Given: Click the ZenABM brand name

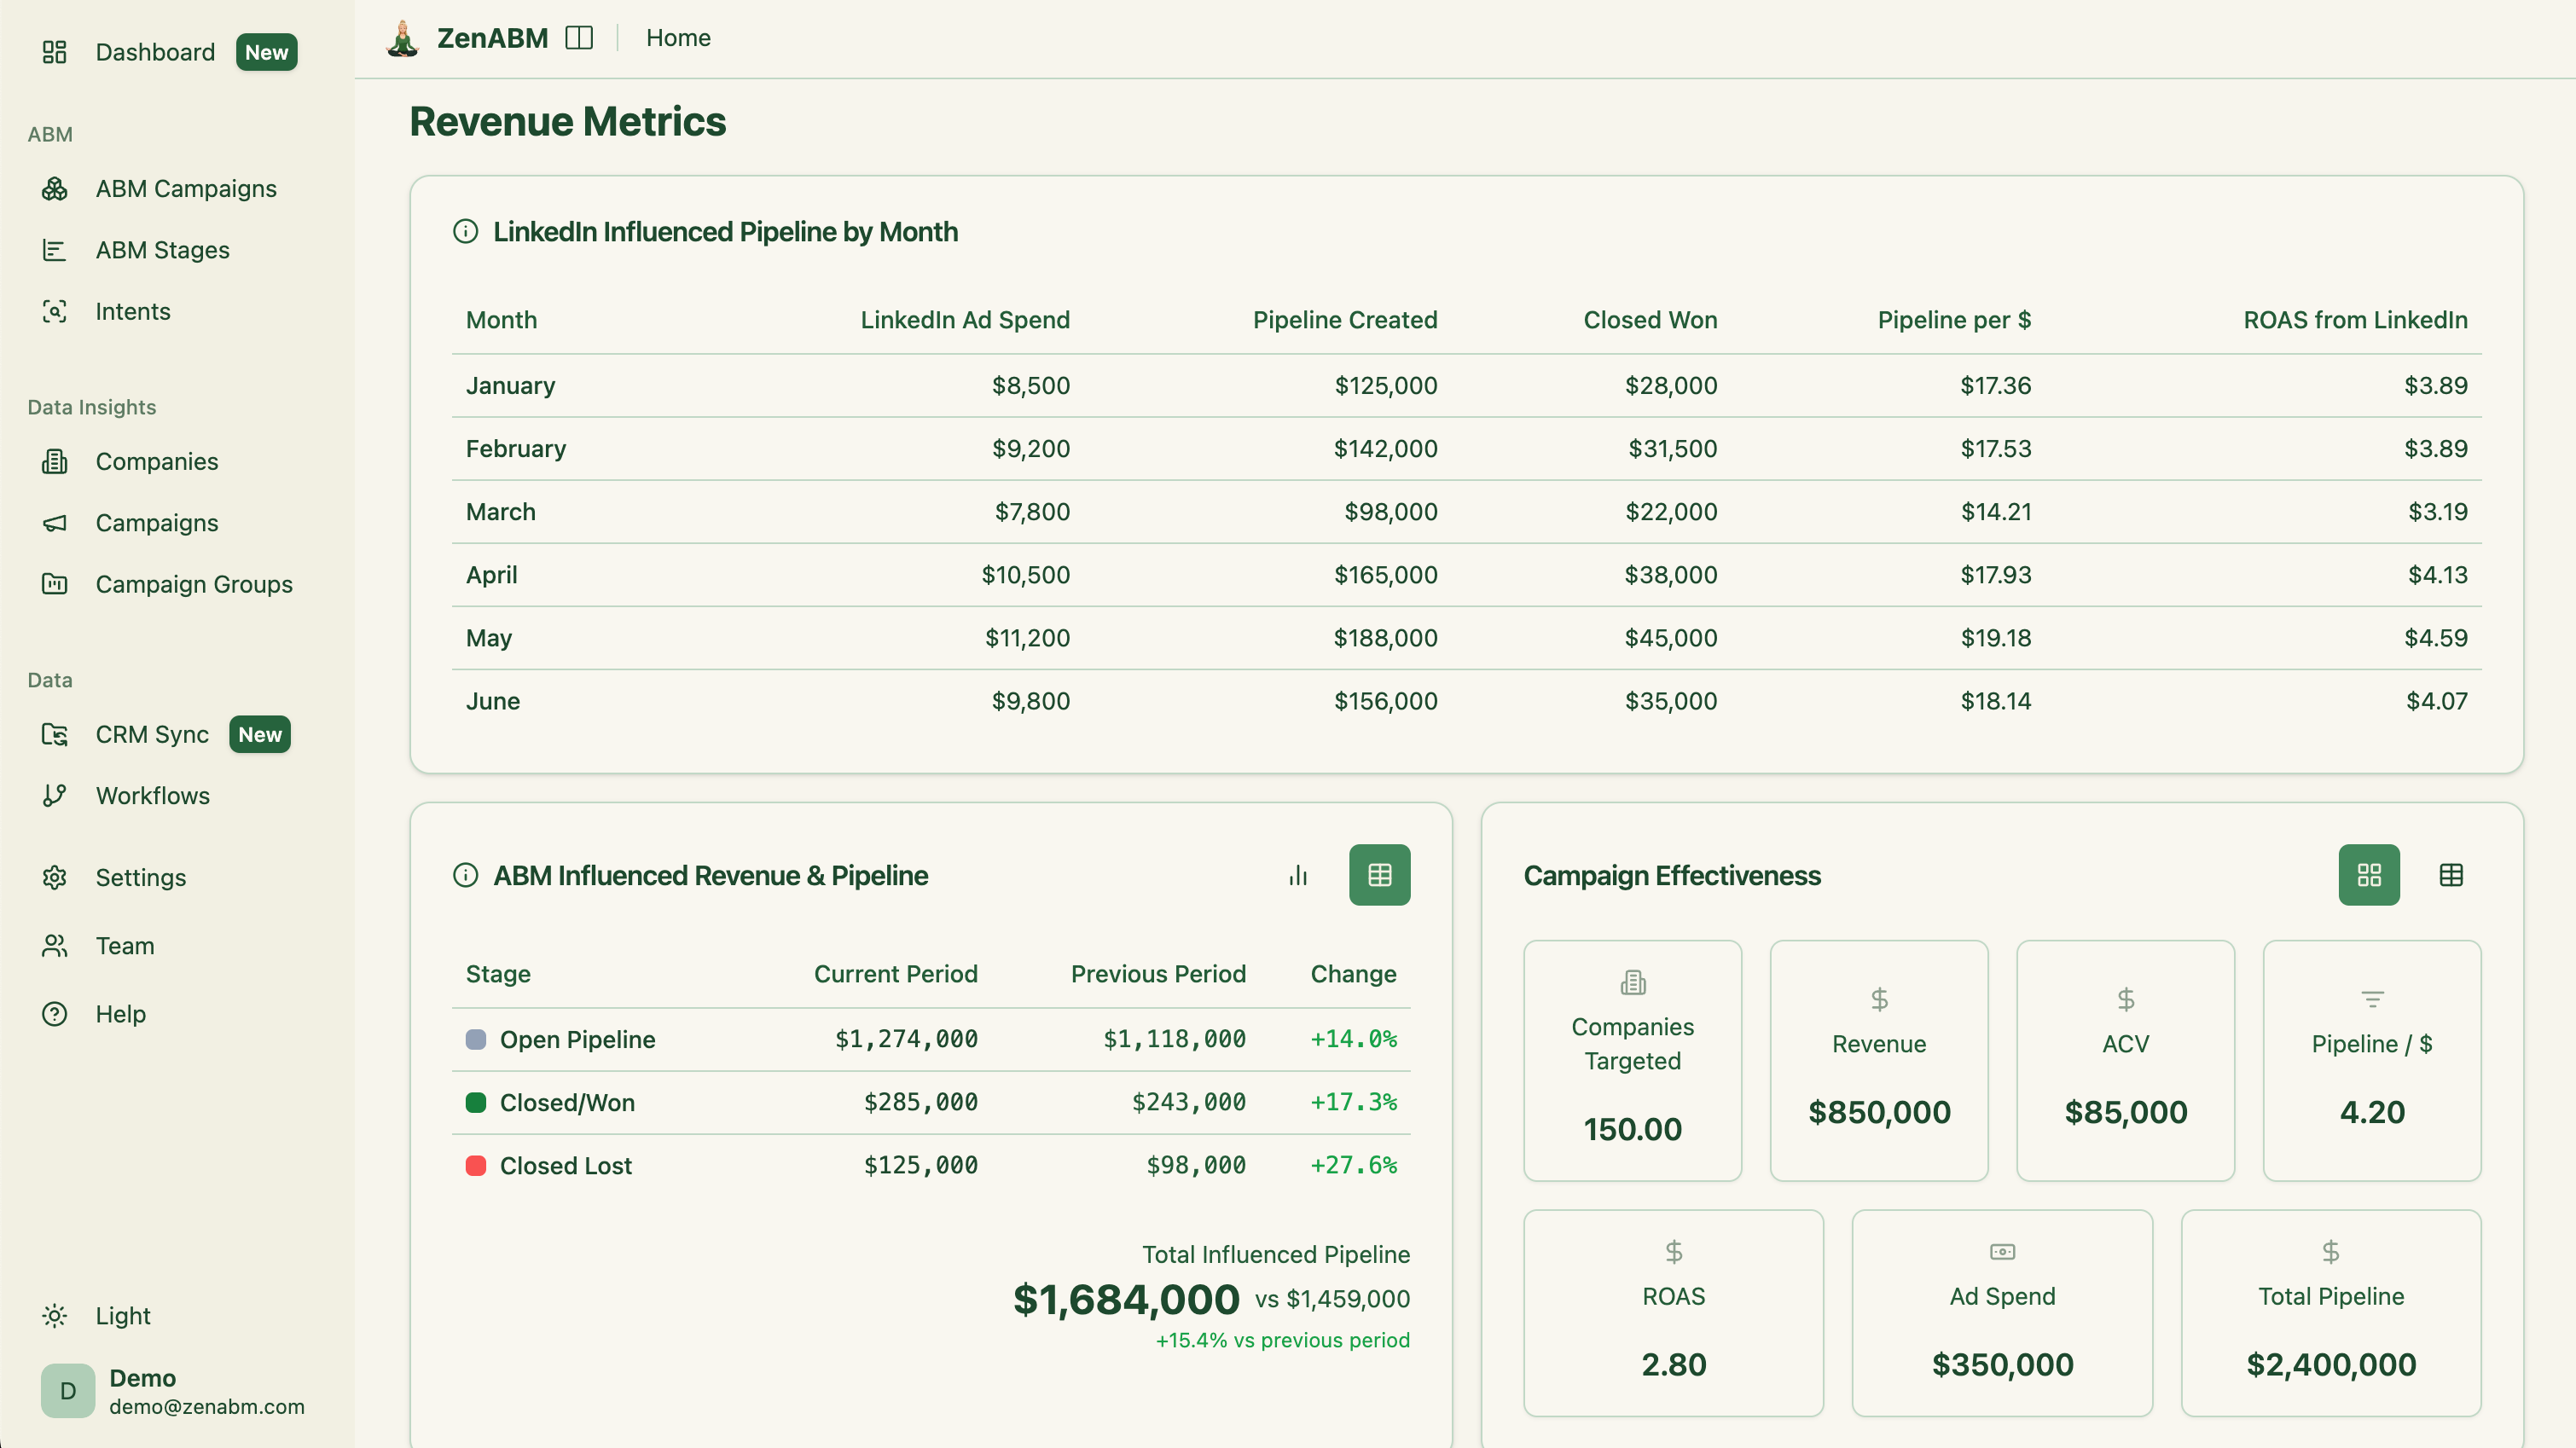Looking at the screenshot, I should [492, 38].
